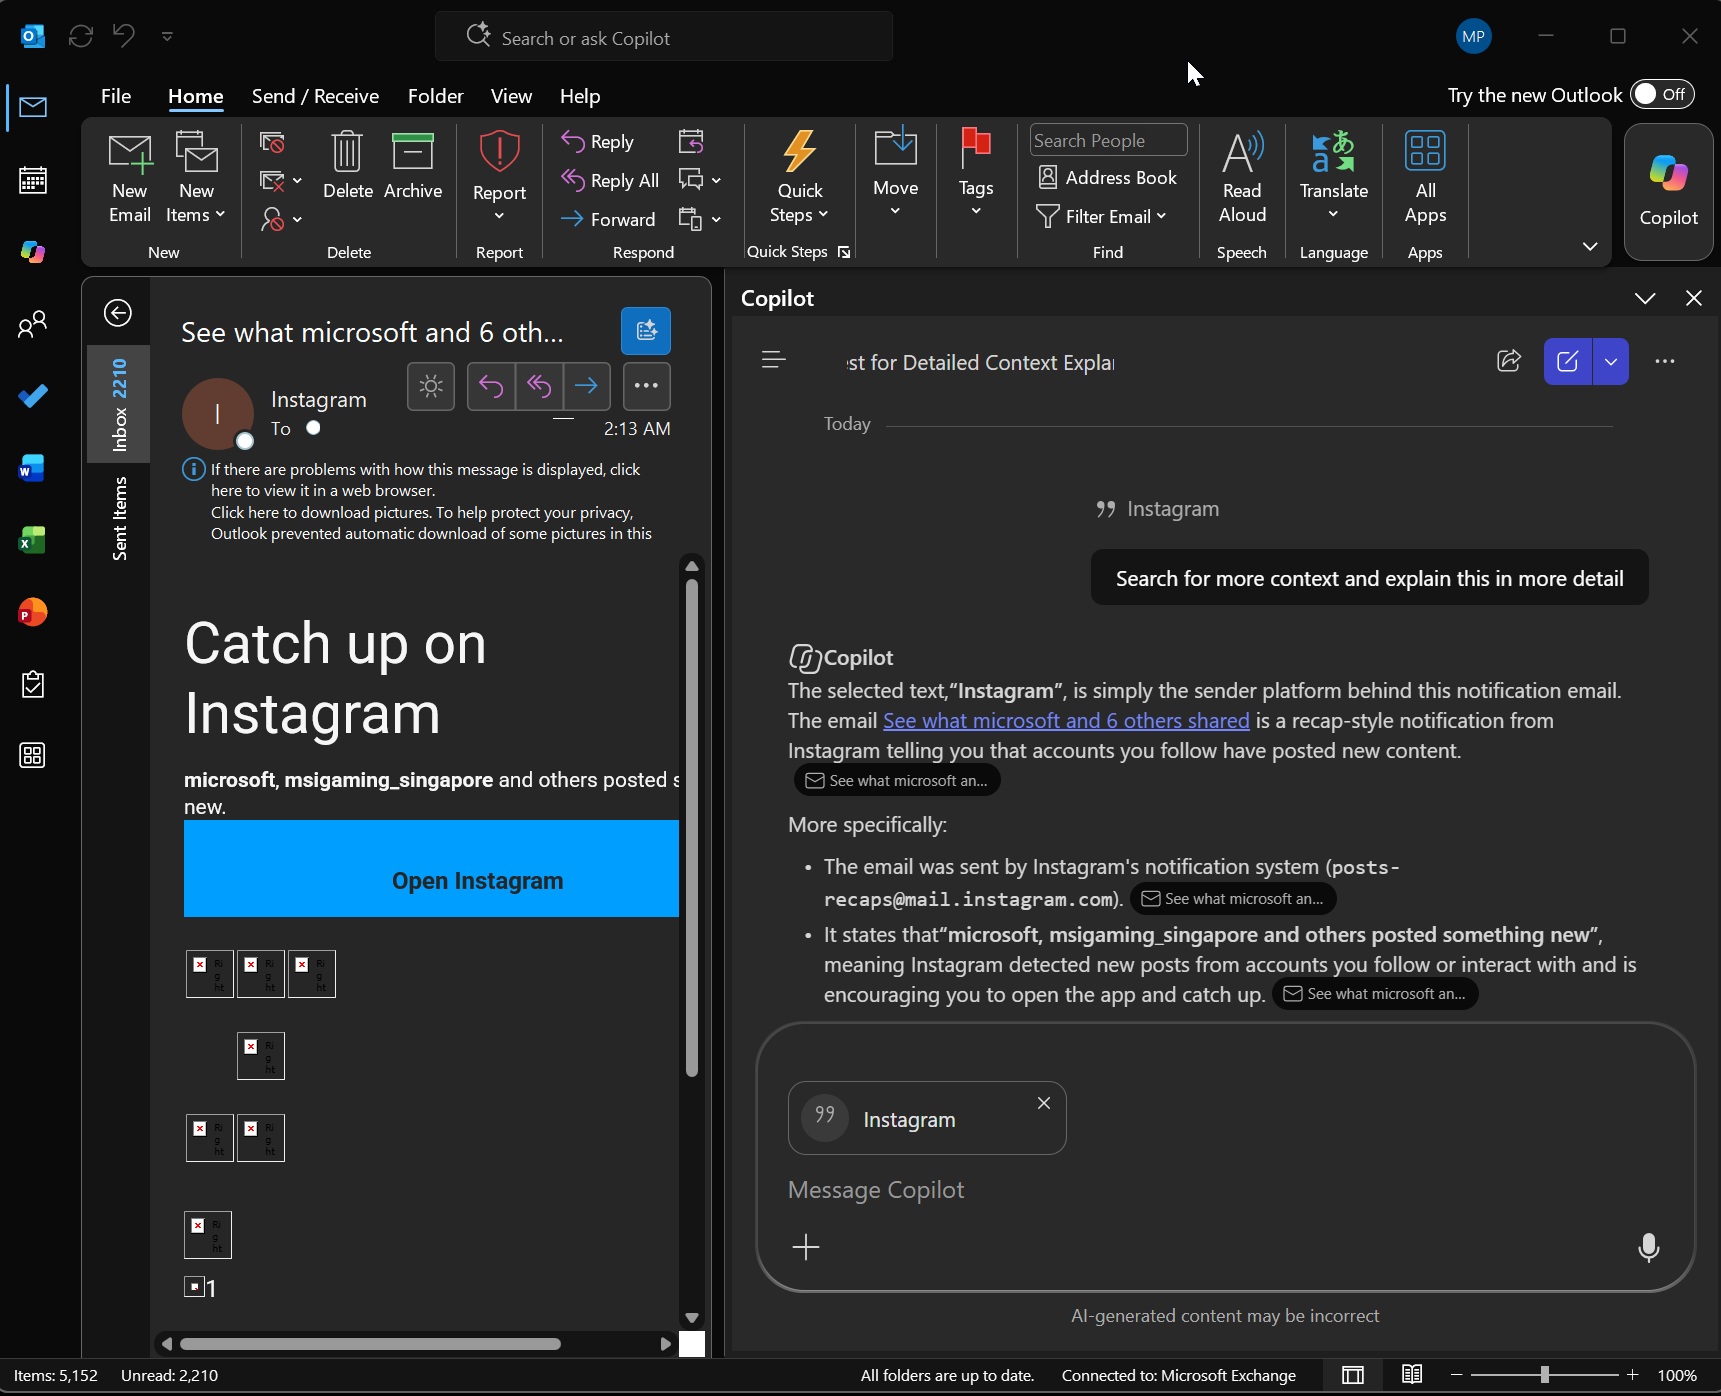Open PowerPoint from the left app bar
The image size is (1721, 1396).
[x=33, y=612]
